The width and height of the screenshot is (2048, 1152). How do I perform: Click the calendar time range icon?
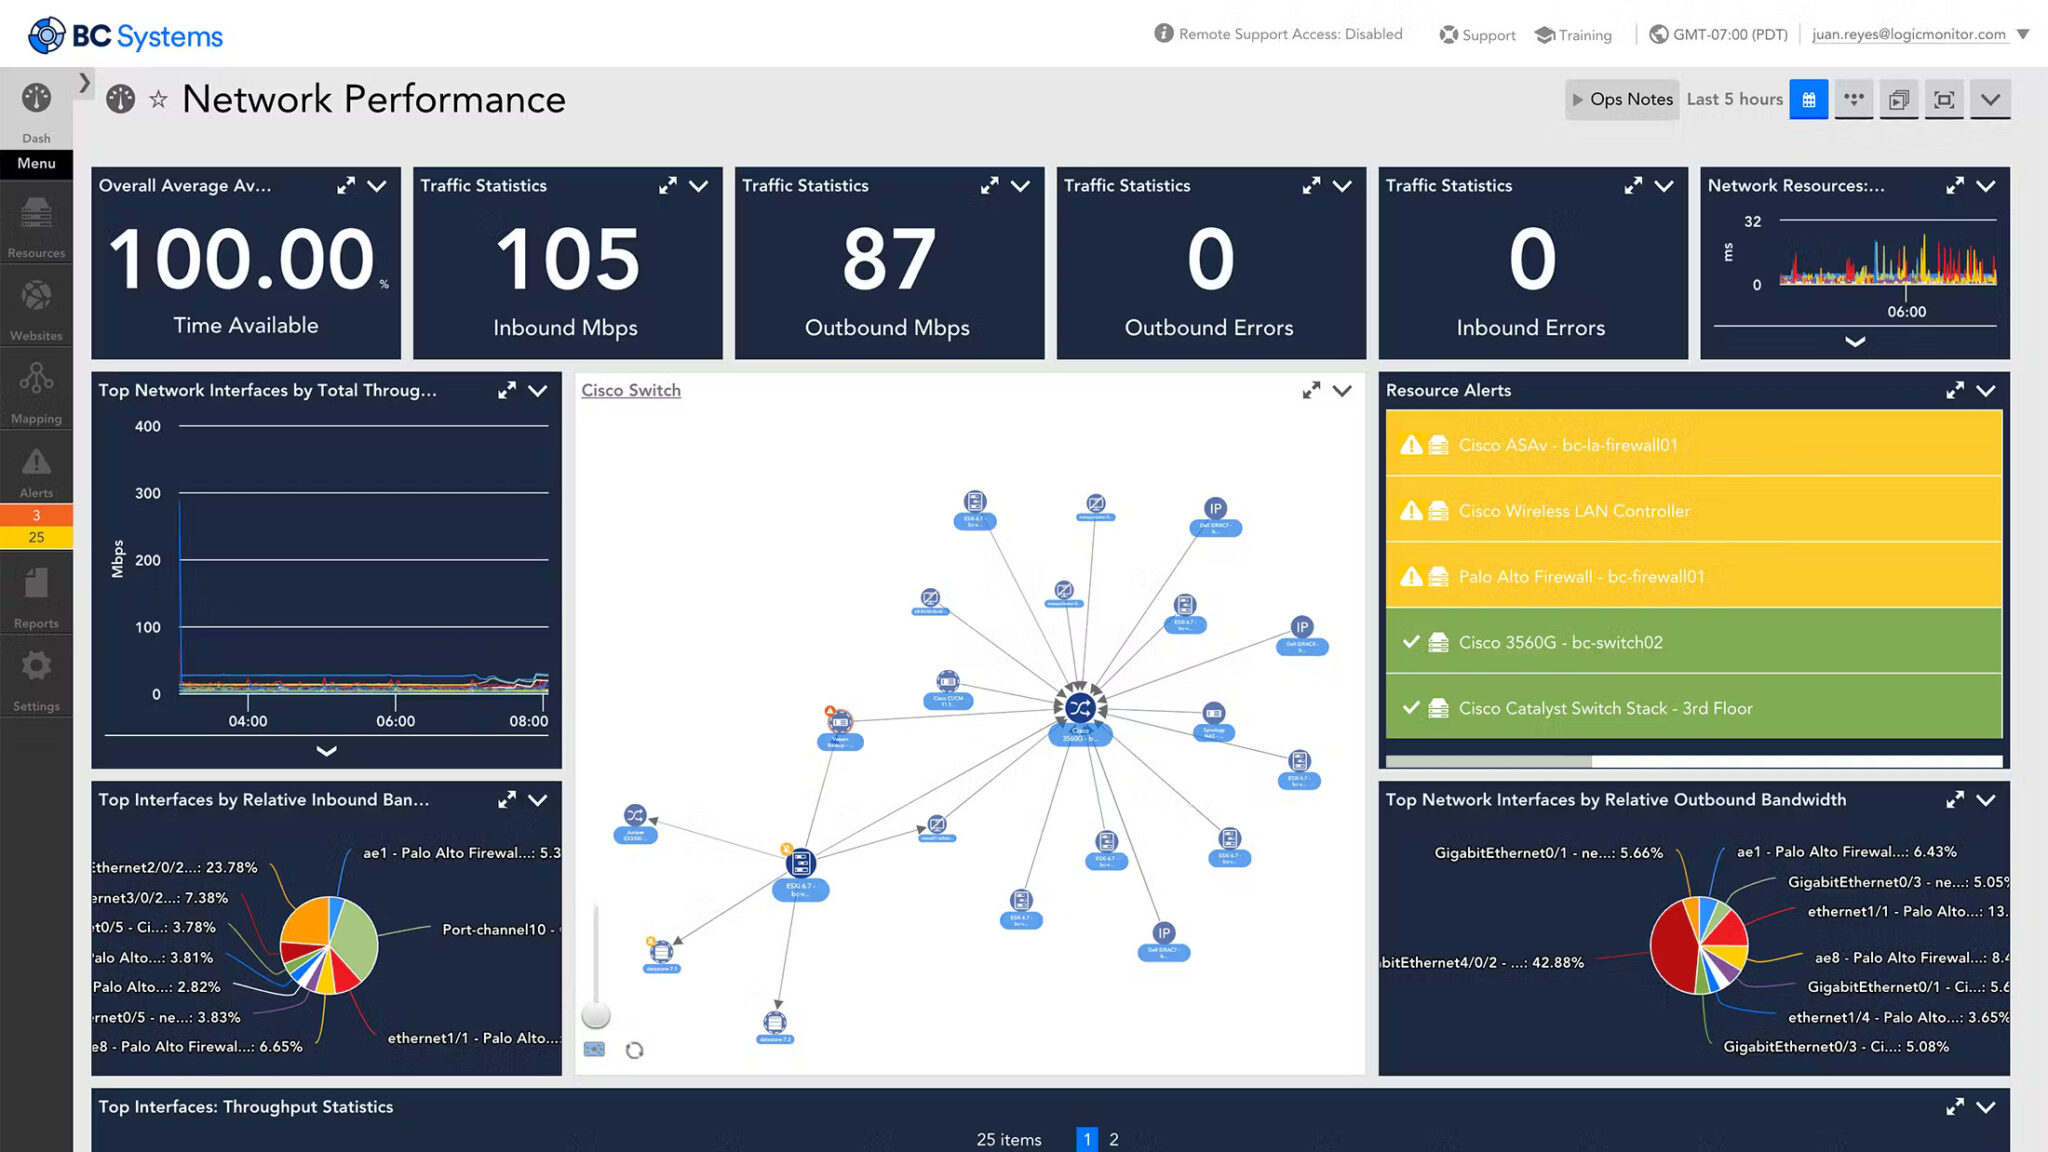click(1808, 100)
